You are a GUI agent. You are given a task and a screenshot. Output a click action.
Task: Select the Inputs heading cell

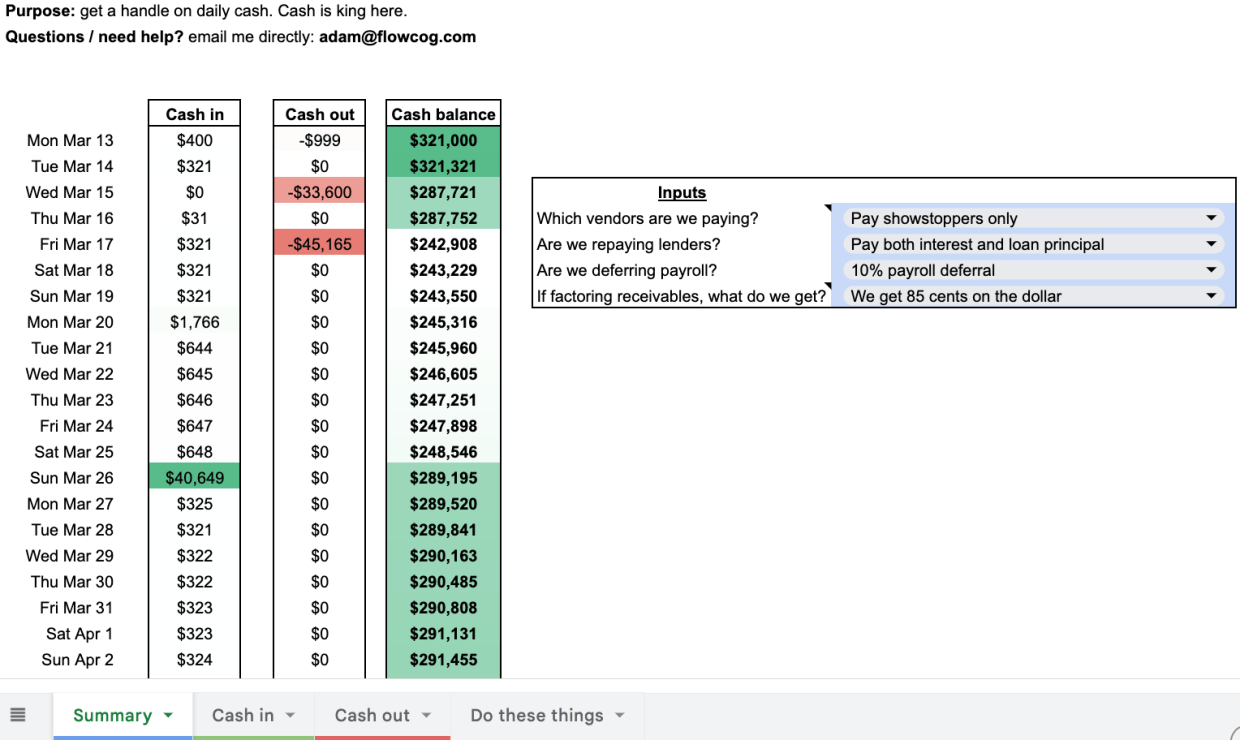point(682,192)
